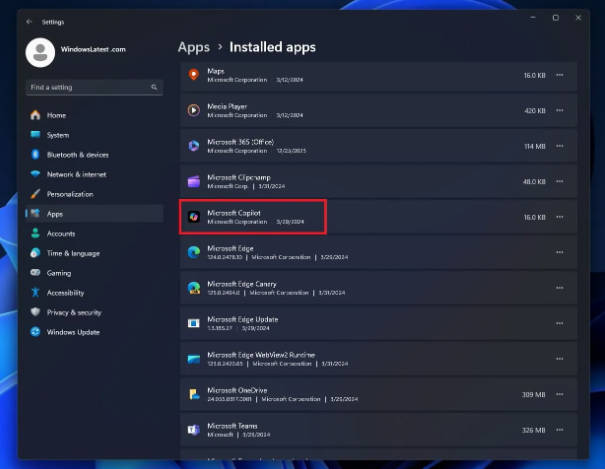This screenshot has height=469, width=605.
Task: Click the back arrow in Settings title bar
Action: pos(29,22)
